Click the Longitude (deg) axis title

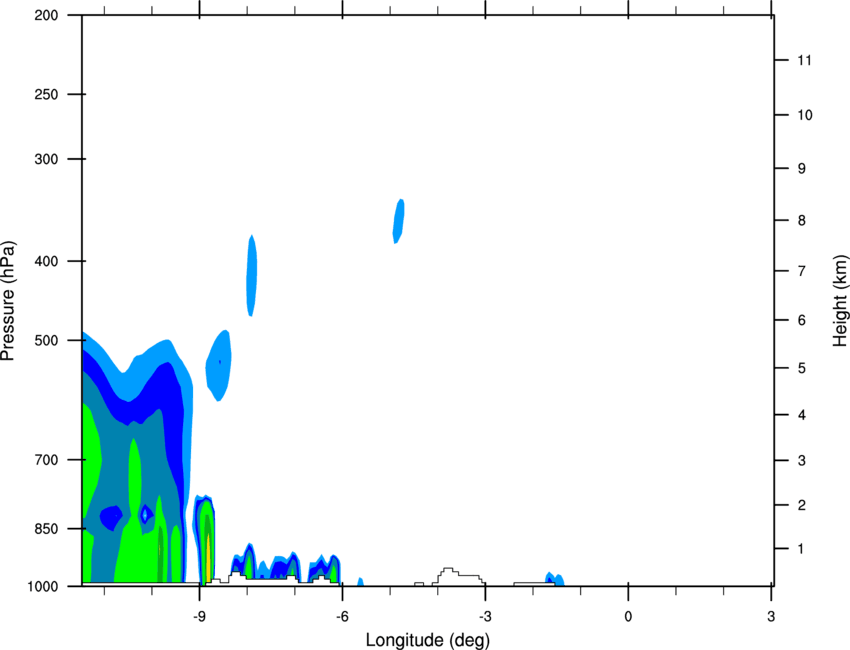pos(428,640)
